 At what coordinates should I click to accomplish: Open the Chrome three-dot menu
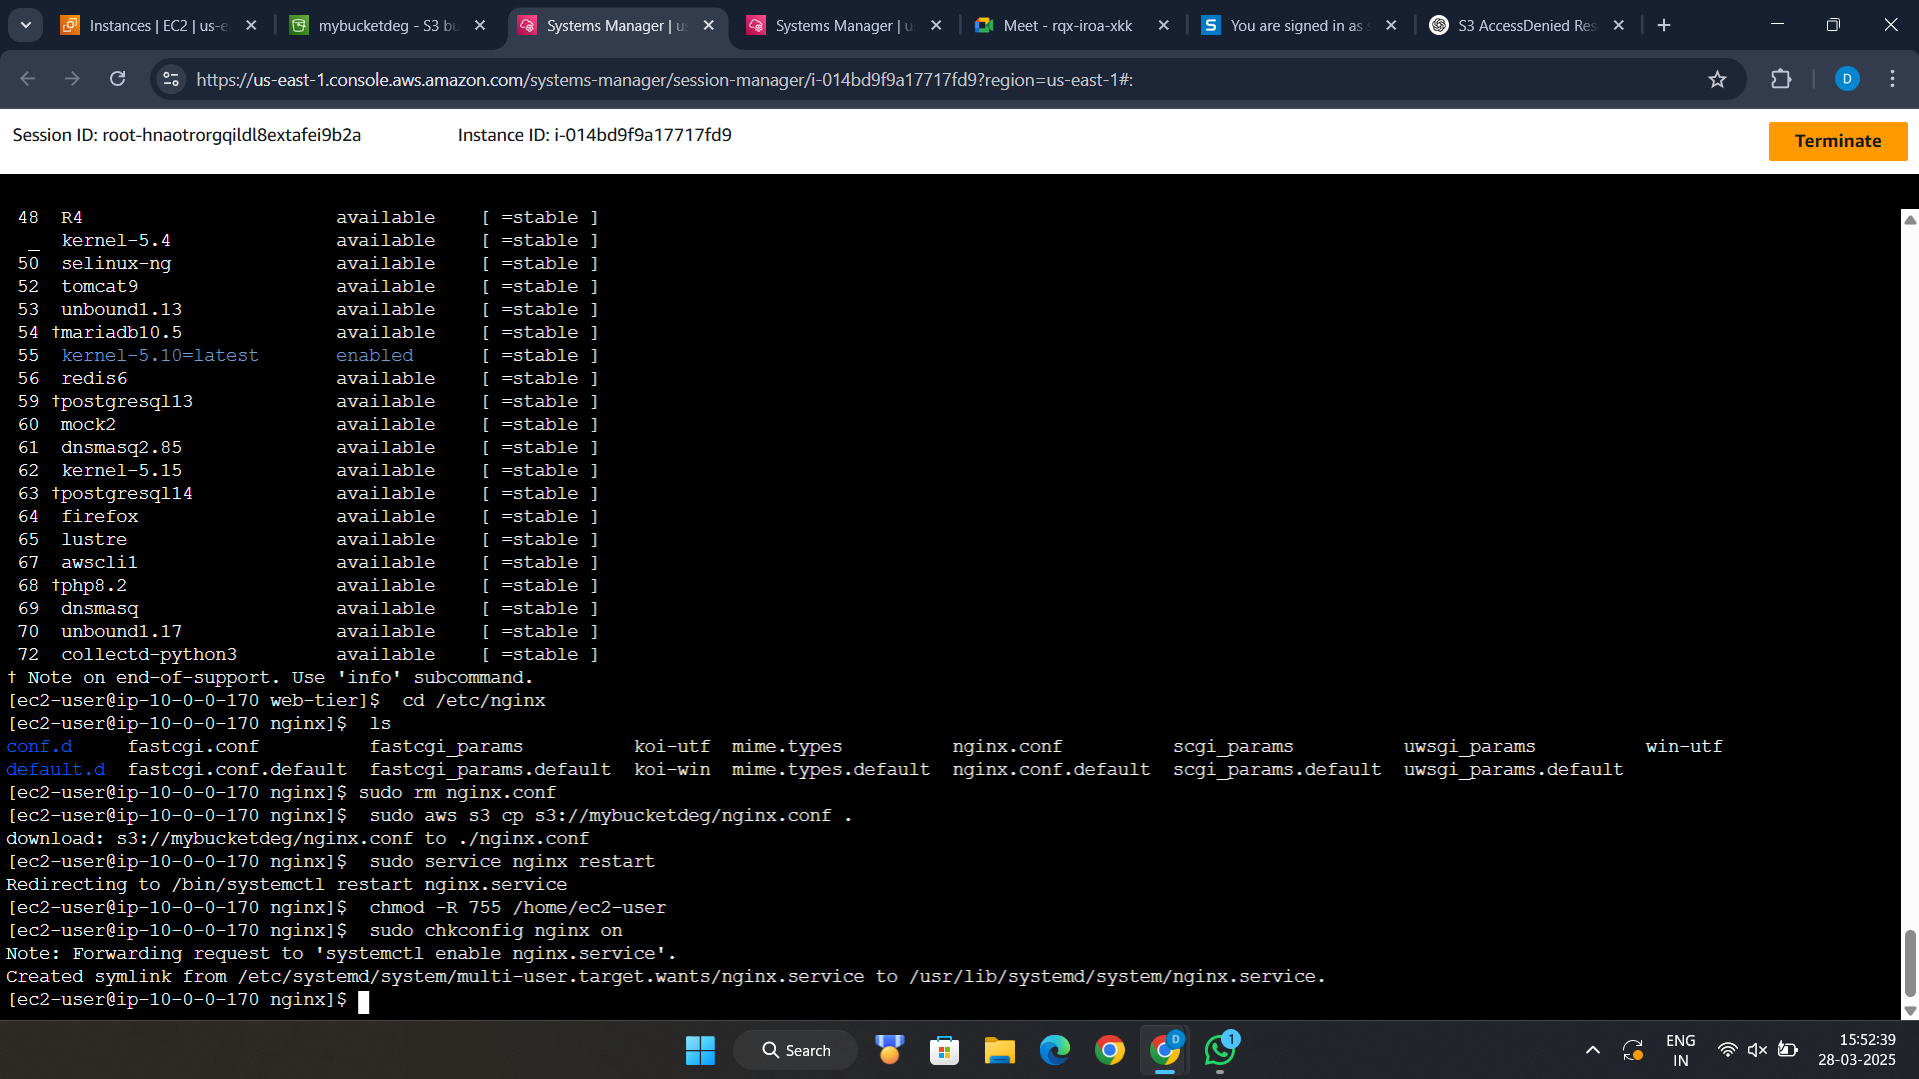coord(1892,79)
